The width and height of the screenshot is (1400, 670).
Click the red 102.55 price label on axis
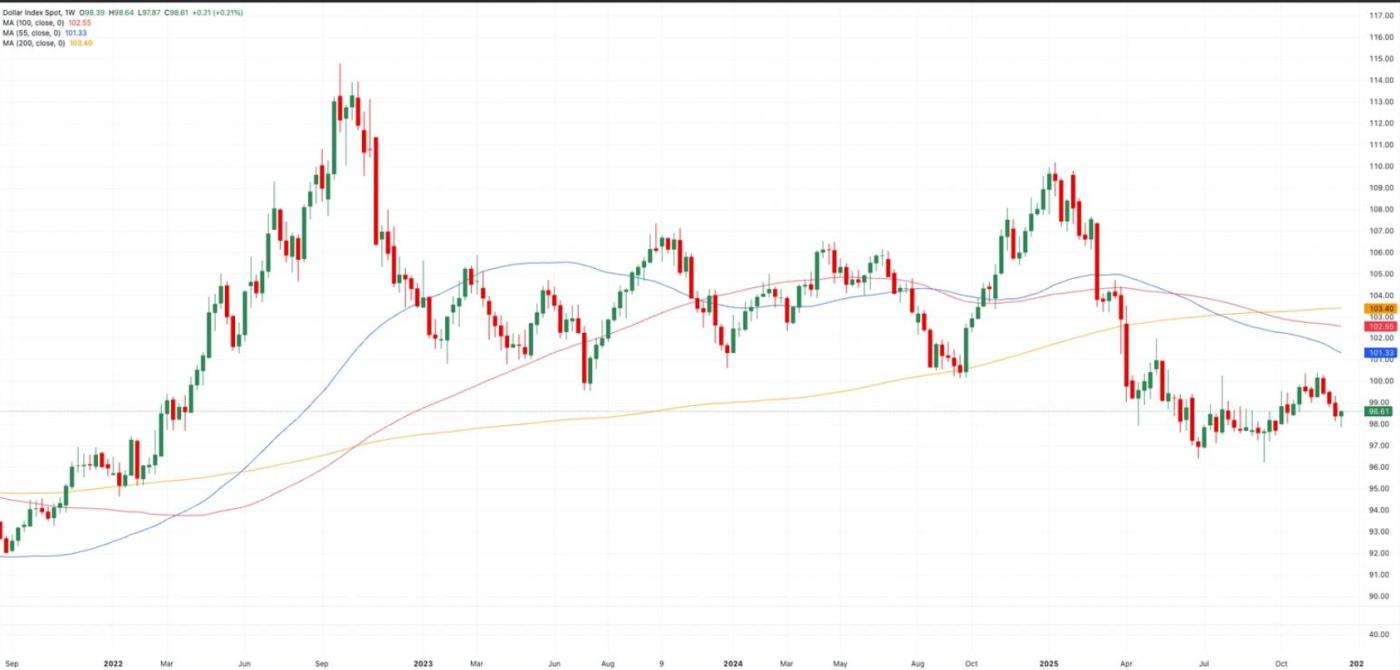[x=1381, y=326]
